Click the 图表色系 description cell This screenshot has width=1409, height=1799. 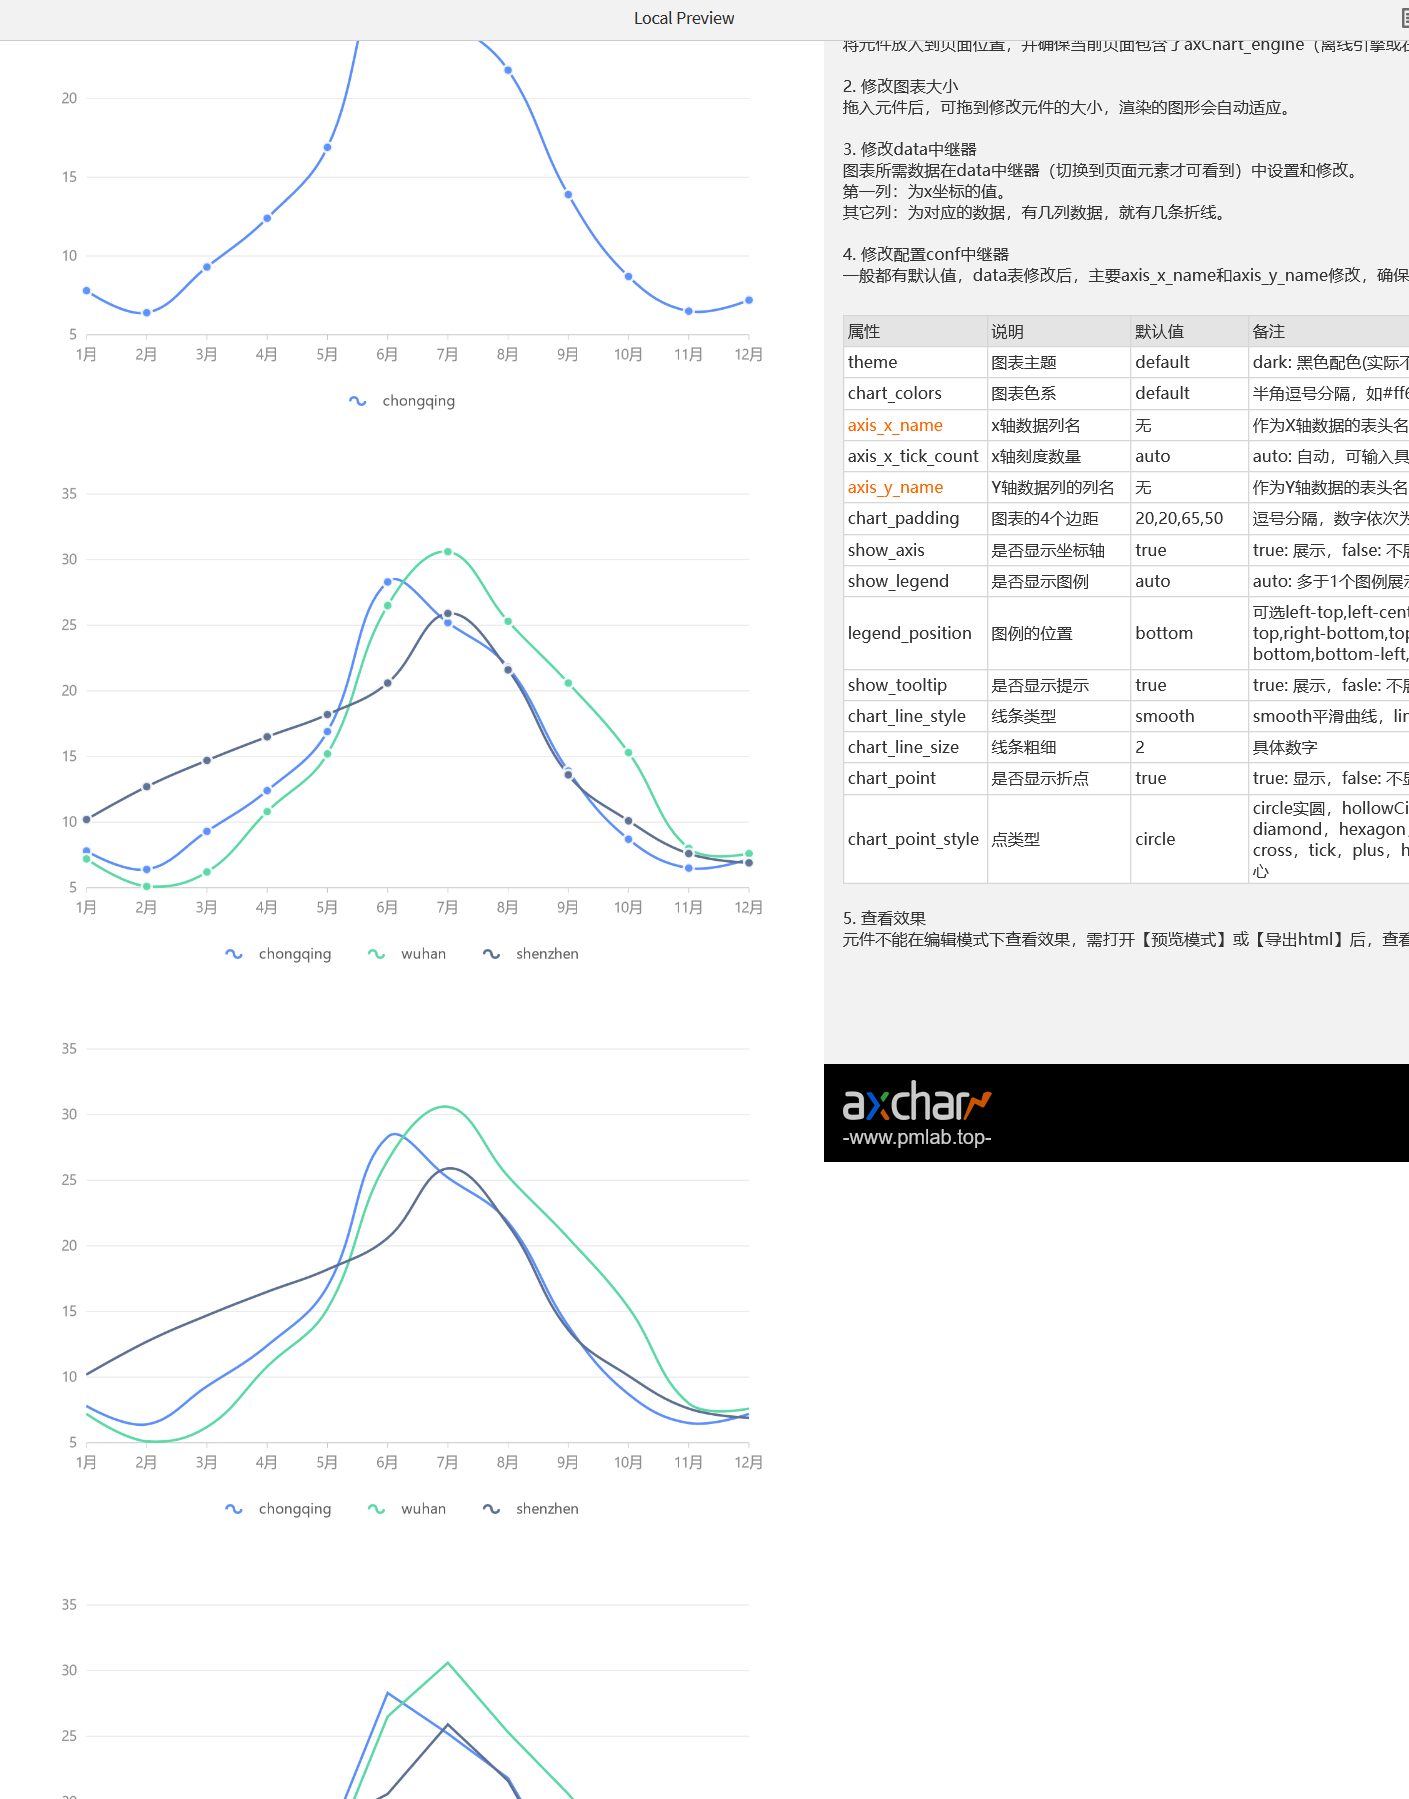click(x=1059, y=393)
